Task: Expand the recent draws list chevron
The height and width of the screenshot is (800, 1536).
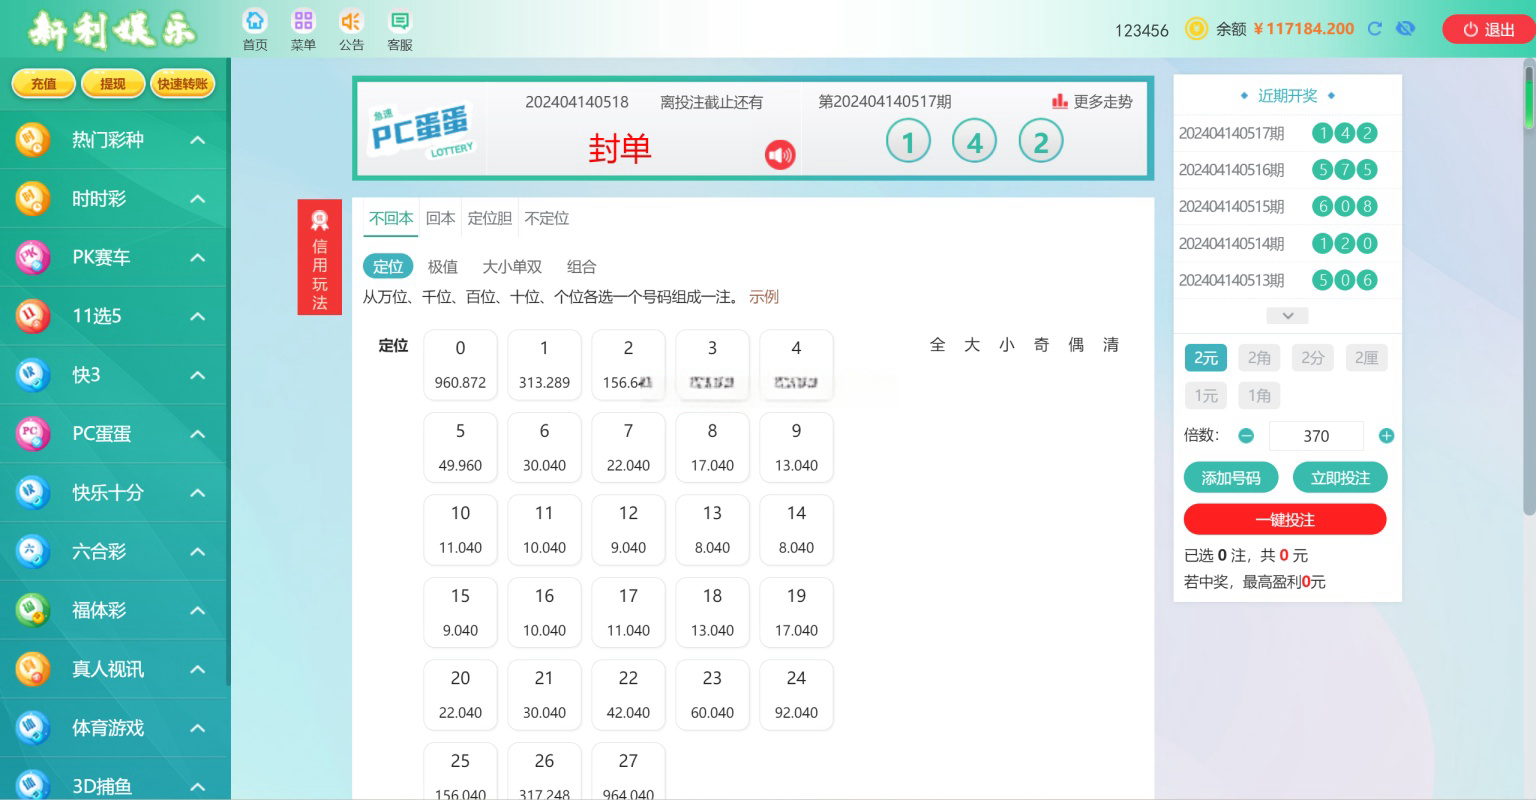Action: [1287, 316]
